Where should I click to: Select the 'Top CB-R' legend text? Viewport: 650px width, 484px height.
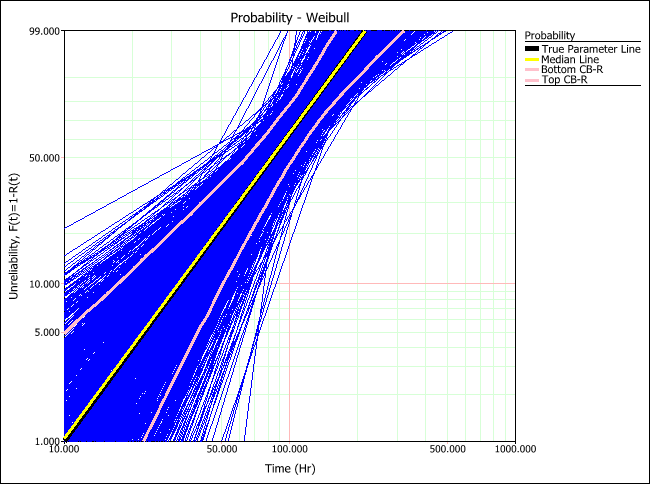pos(564,79)
